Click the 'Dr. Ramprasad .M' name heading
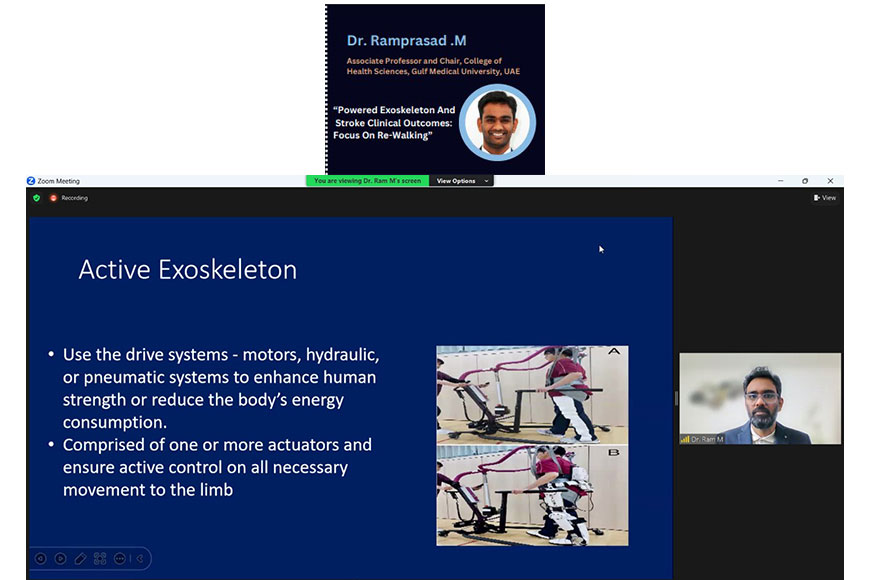 407,41
